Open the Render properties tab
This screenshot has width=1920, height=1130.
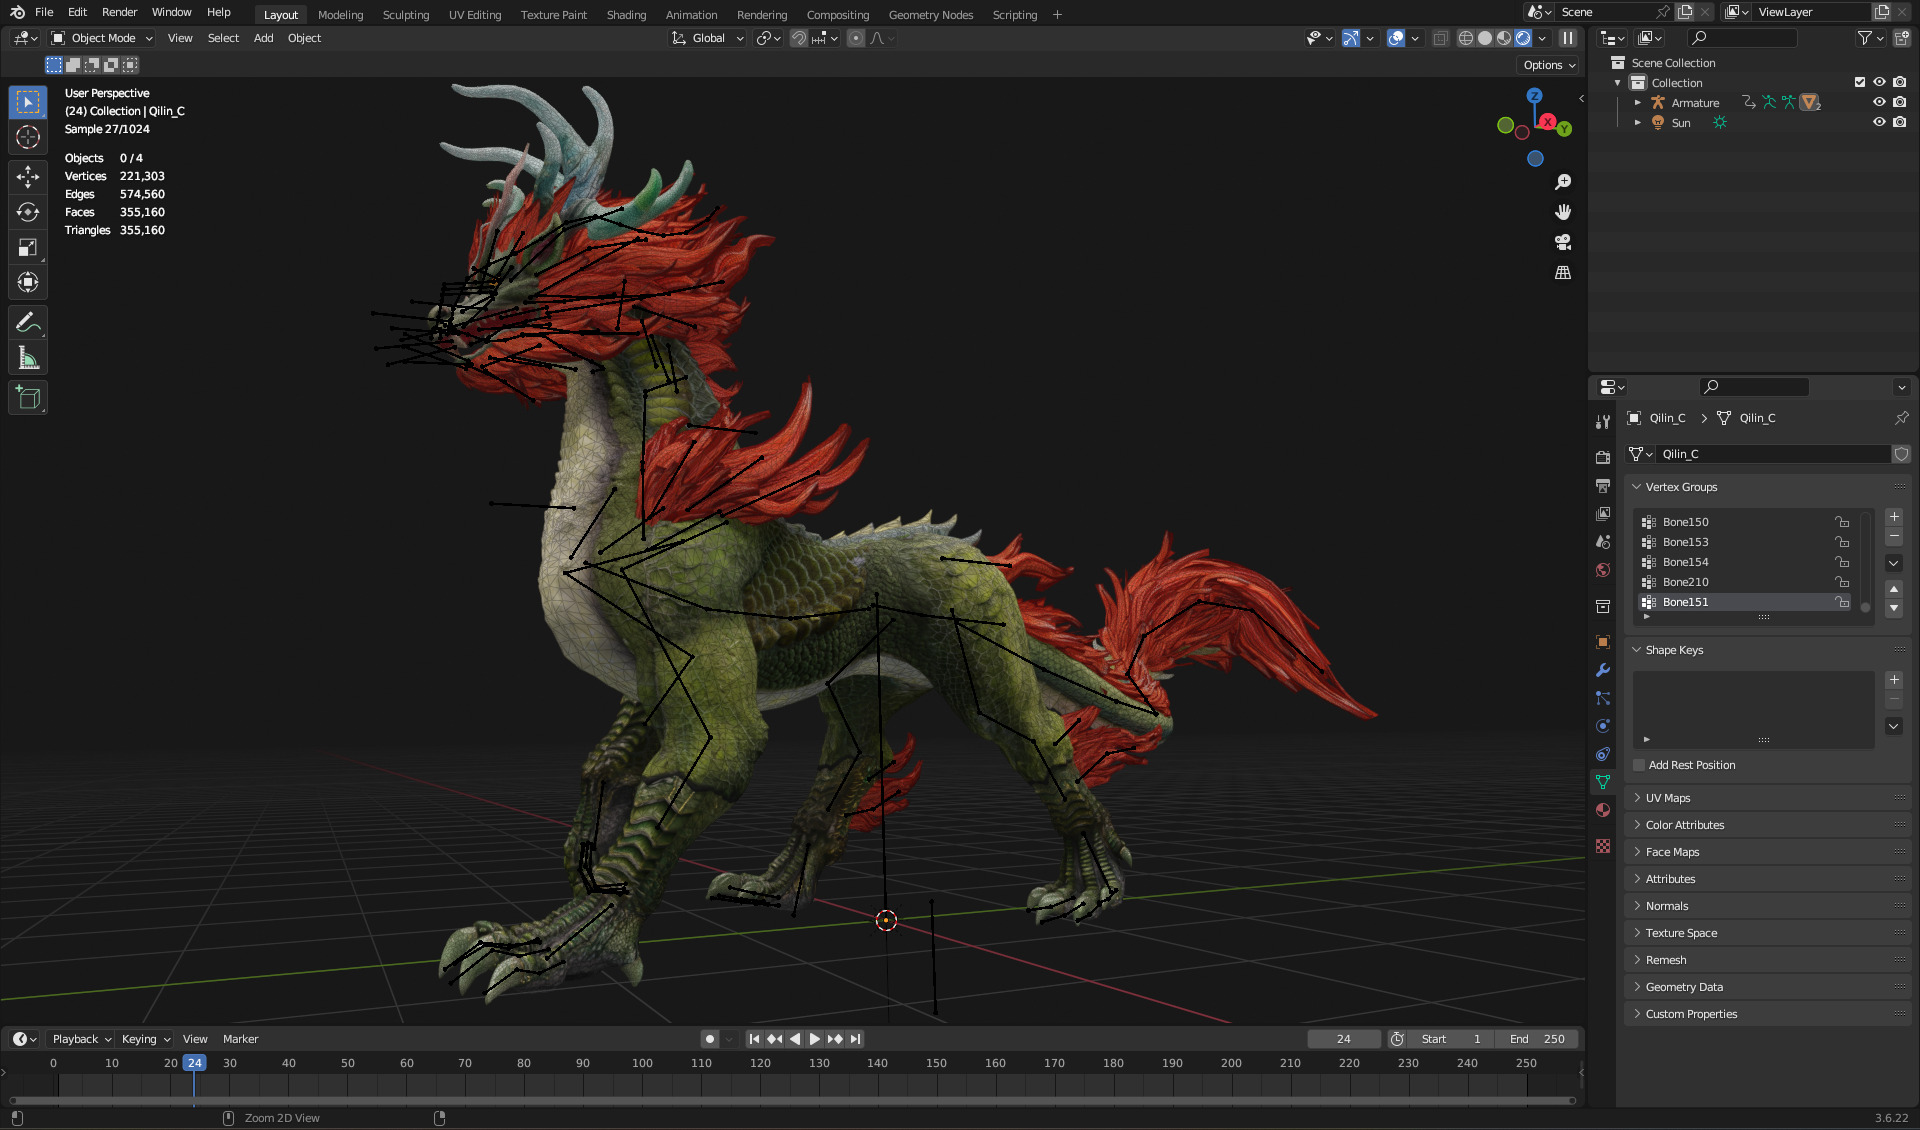pos(1603,457)
